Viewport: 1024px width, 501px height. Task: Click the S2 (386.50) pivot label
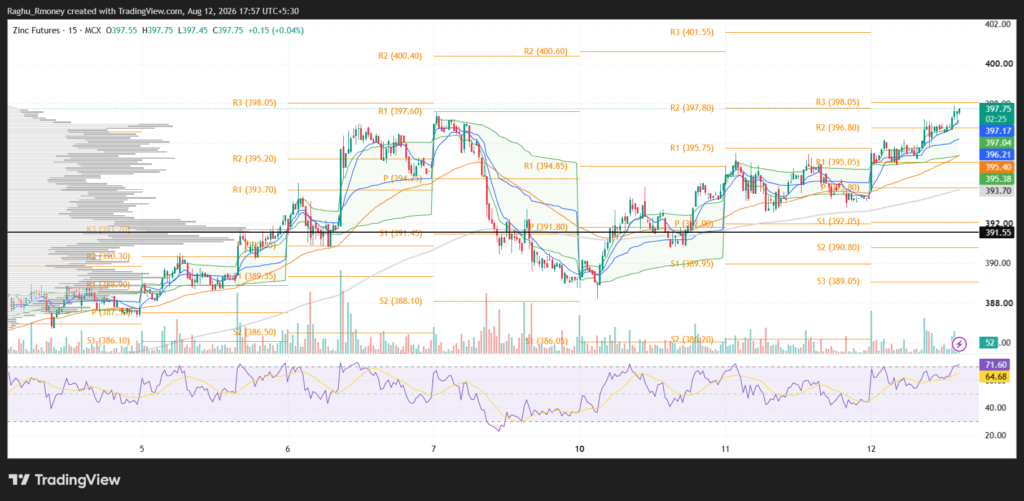click(255, 332)
